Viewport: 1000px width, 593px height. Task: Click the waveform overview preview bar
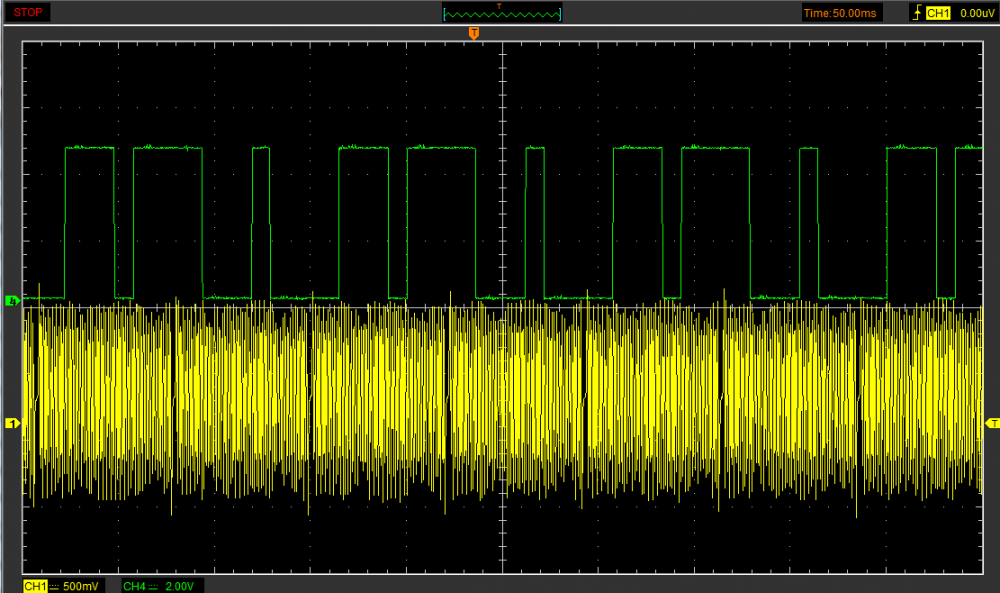tap(502, 14)
